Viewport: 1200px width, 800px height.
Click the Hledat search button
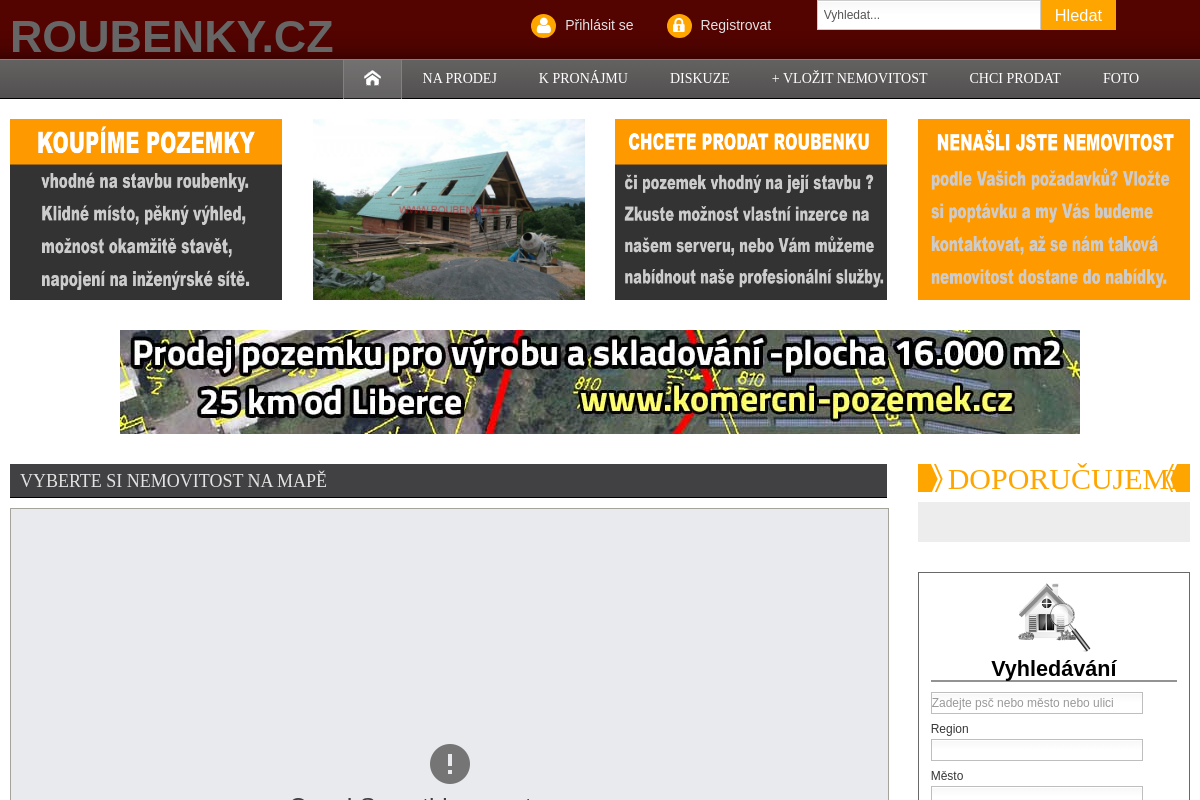click(x=1078, y=15)
